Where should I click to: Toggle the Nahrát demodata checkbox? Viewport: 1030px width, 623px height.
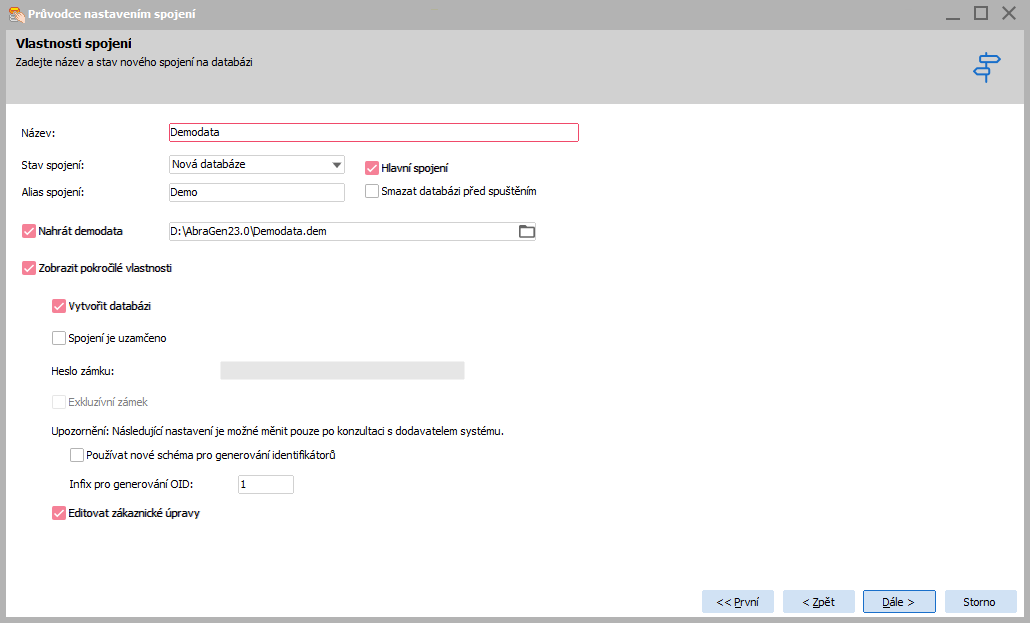point(28,231)
